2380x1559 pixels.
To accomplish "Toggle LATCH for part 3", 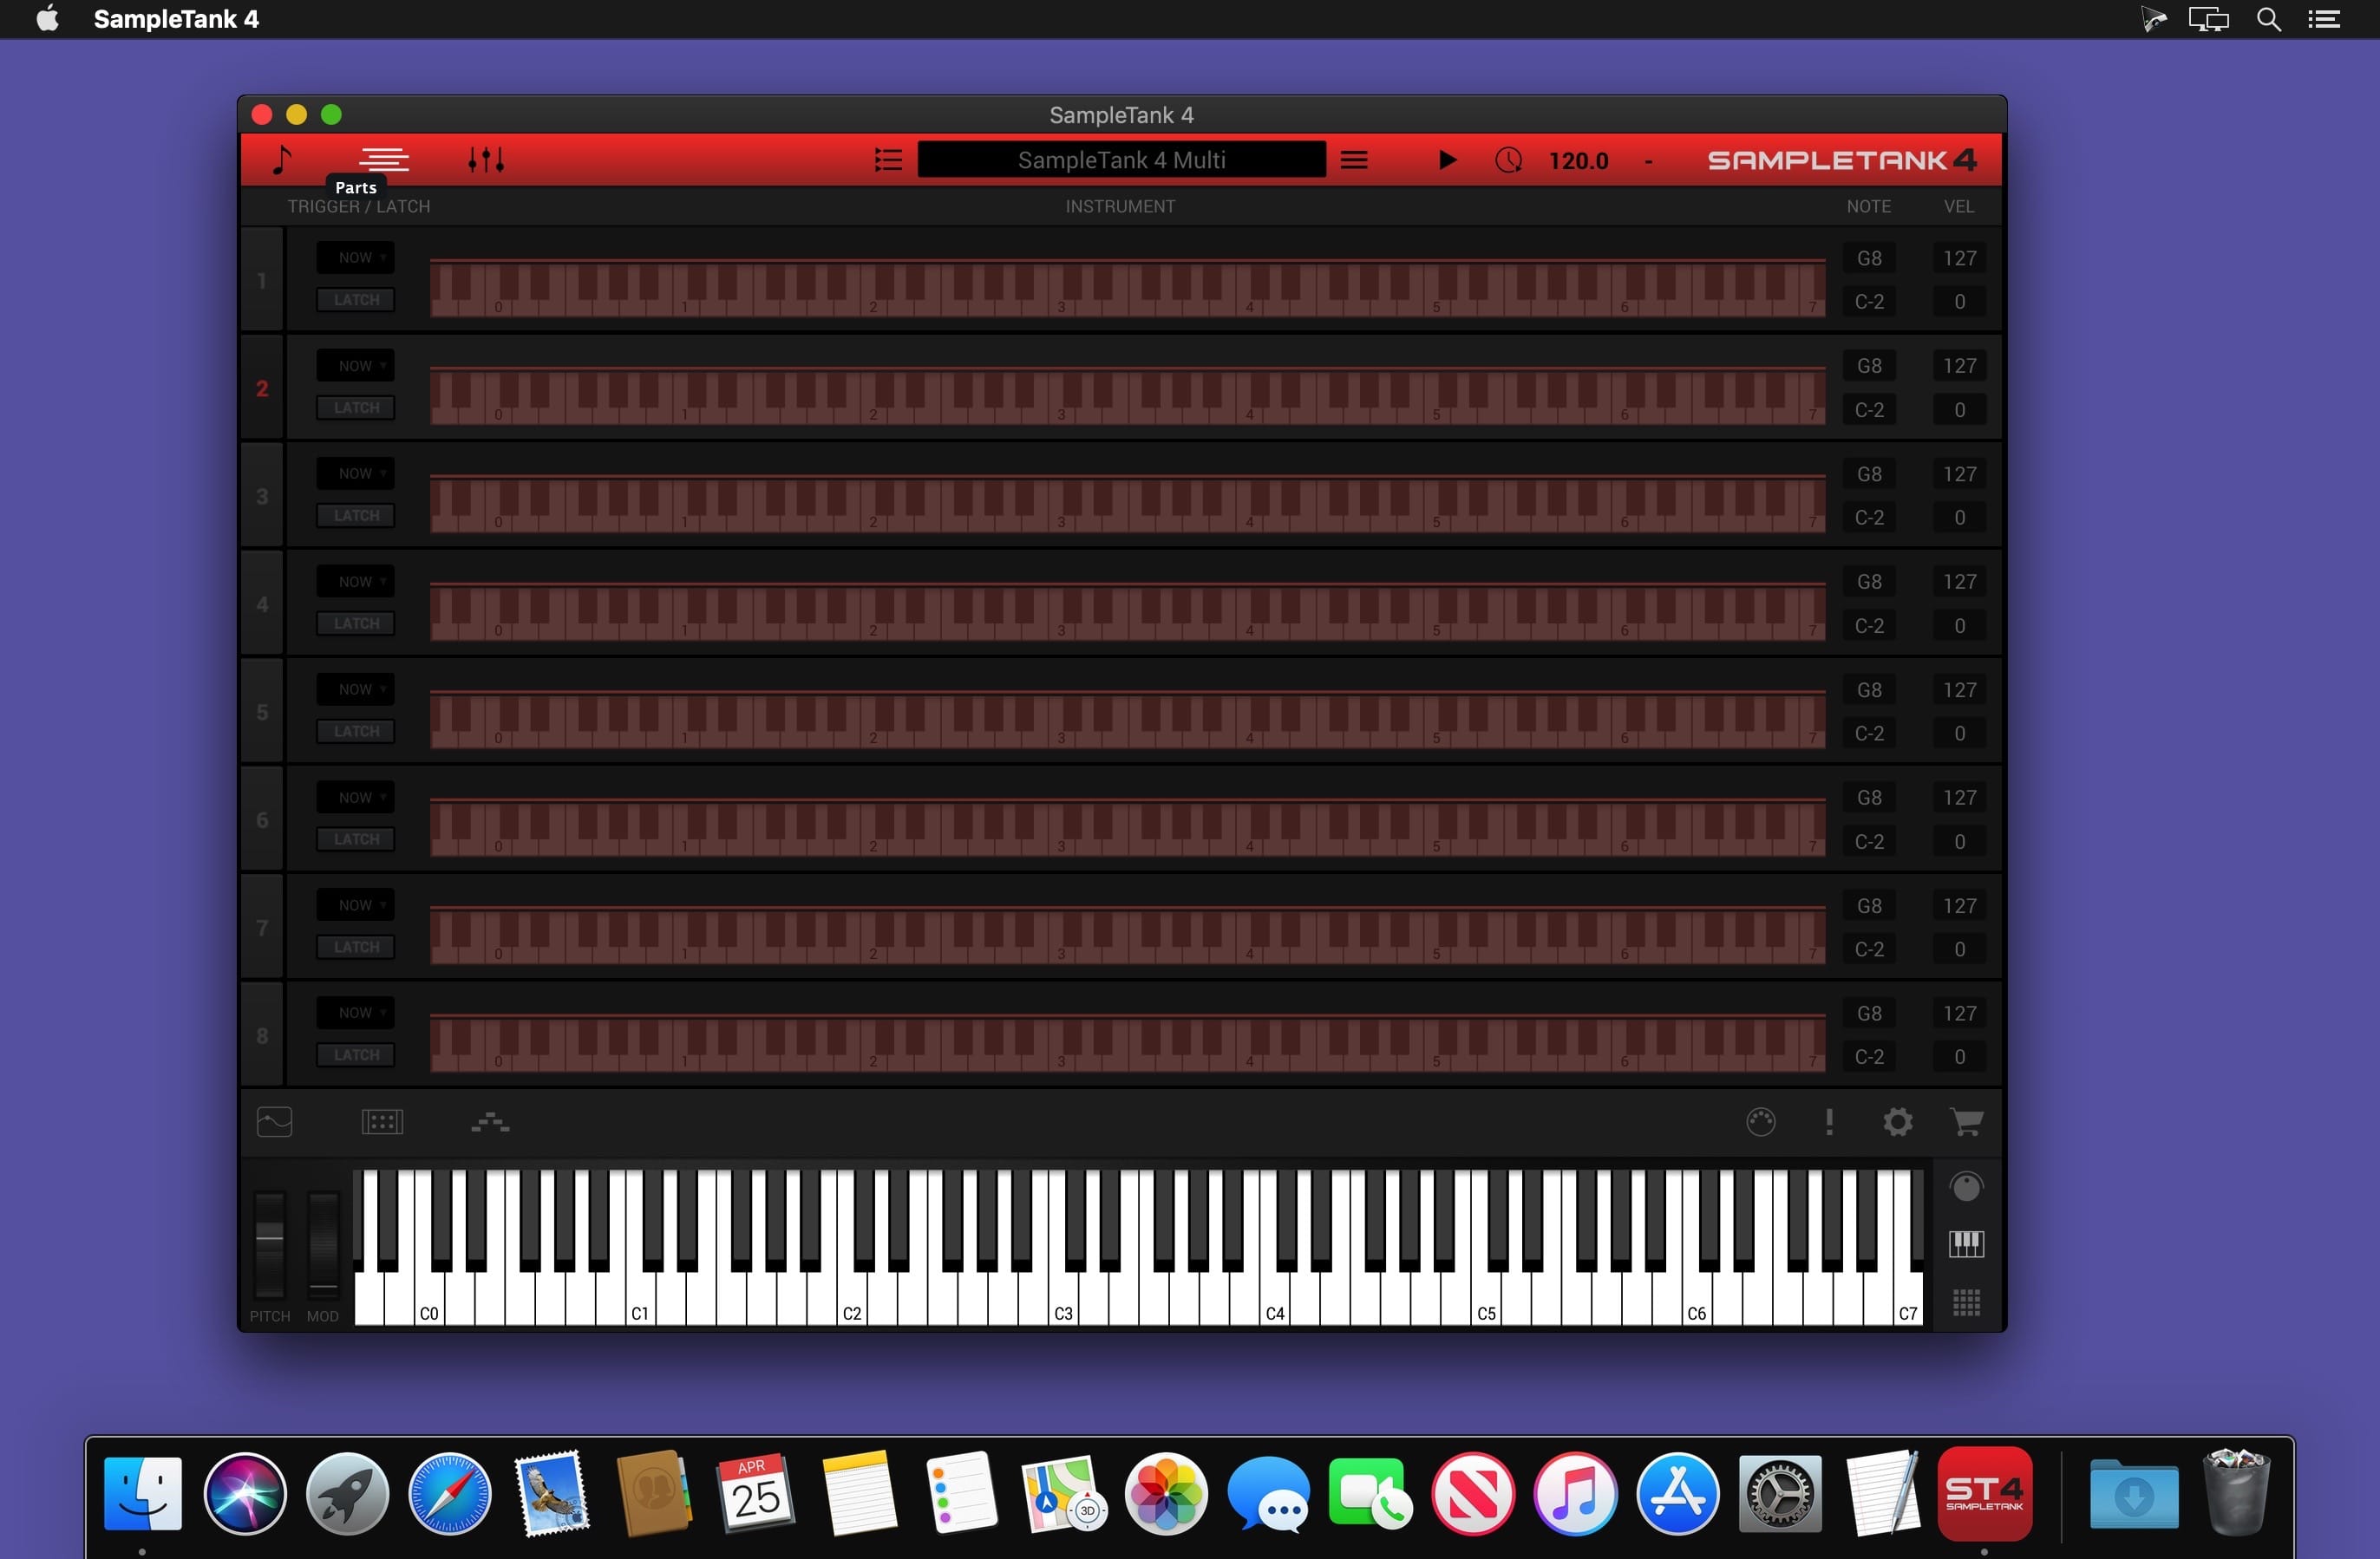I will pos(356,516).
